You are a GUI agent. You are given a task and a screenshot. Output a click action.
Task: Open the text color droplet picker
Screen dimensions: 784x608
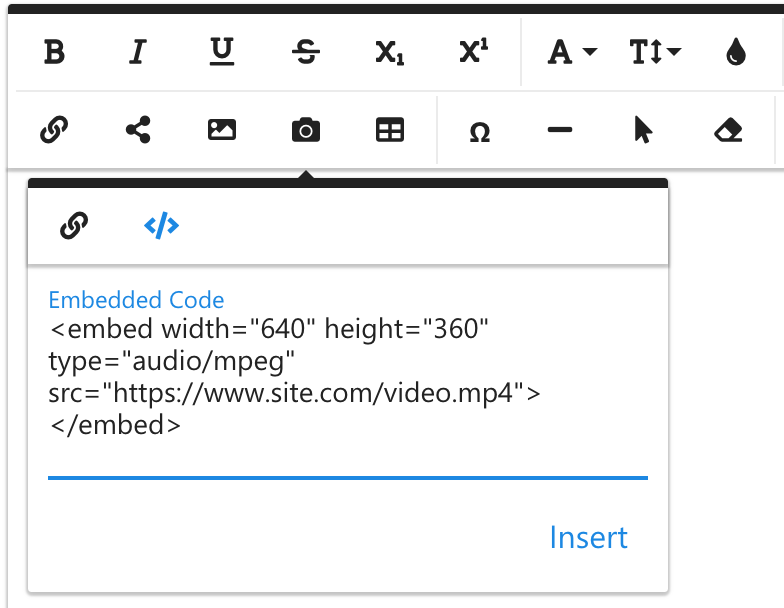point(736,52)
